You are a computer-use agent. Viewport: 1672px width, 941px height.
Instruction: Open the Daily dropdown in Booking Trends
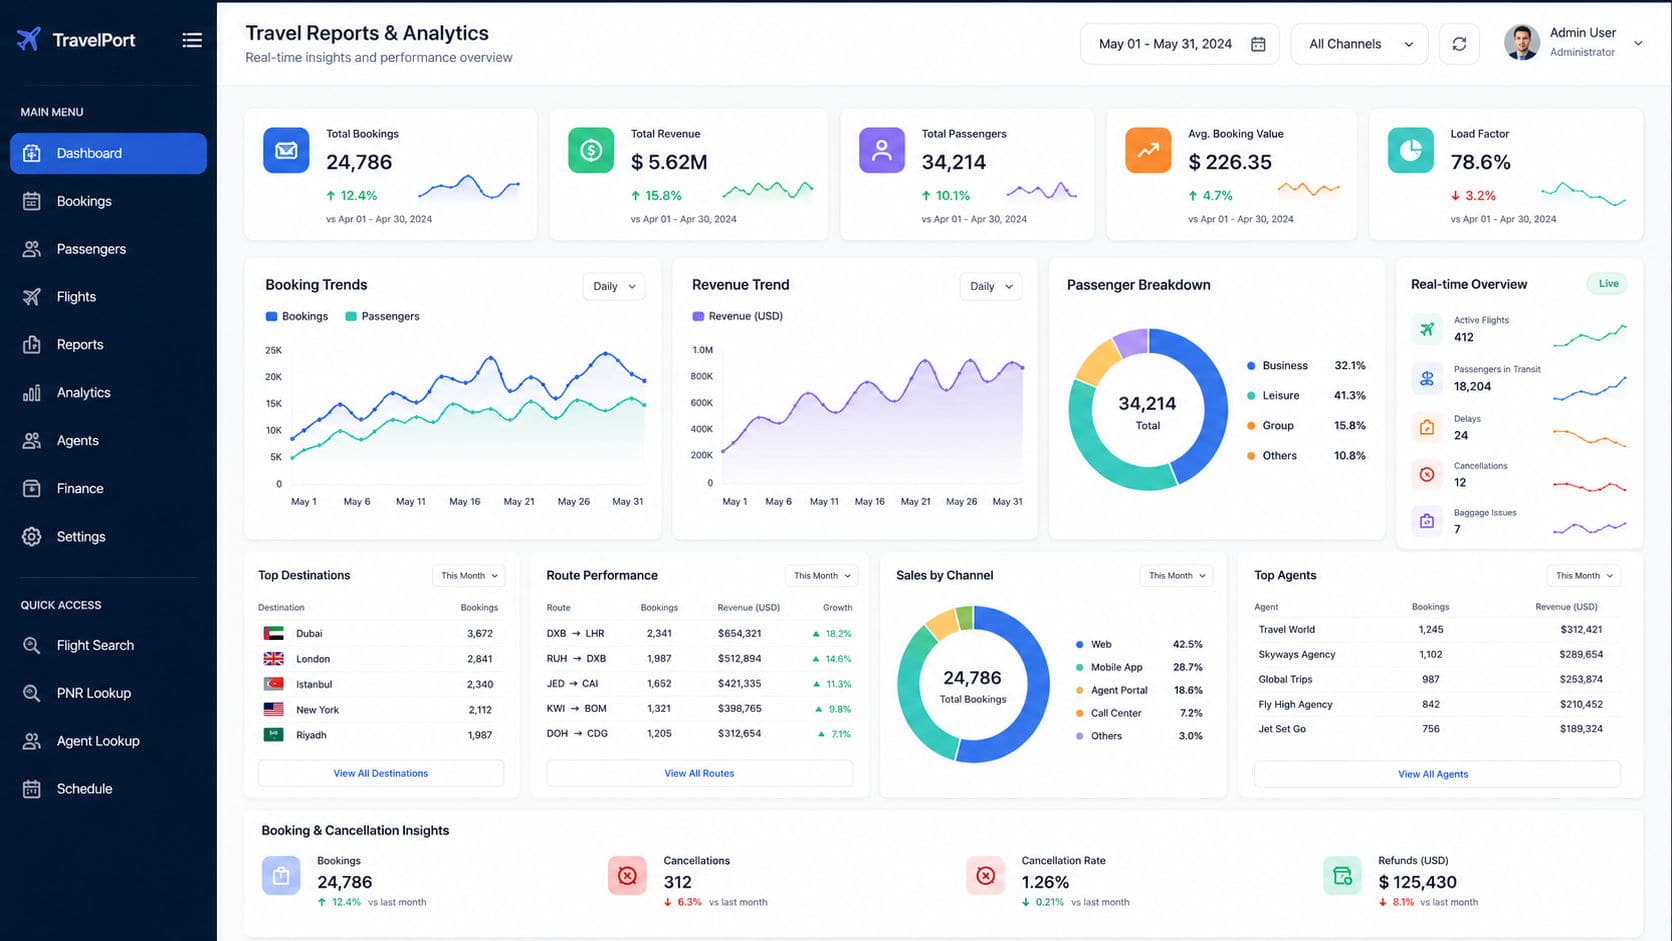614,286
